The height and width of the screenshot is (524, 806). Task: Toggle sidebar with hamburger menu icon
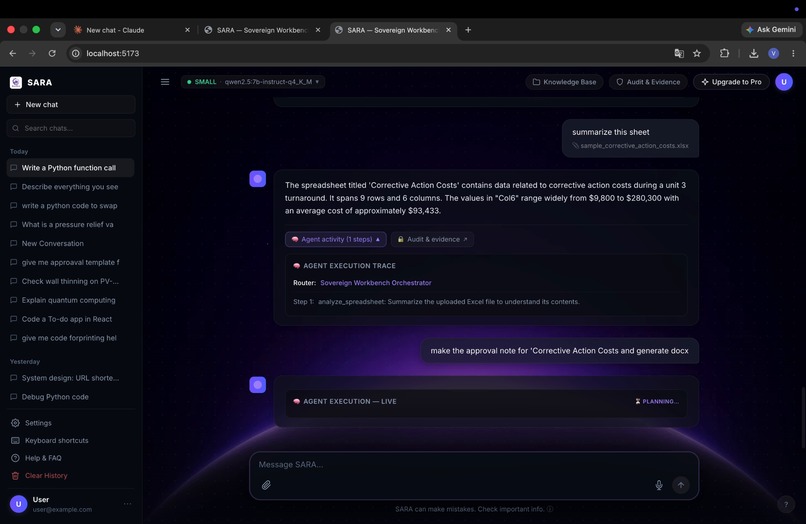tap(165, 82)
